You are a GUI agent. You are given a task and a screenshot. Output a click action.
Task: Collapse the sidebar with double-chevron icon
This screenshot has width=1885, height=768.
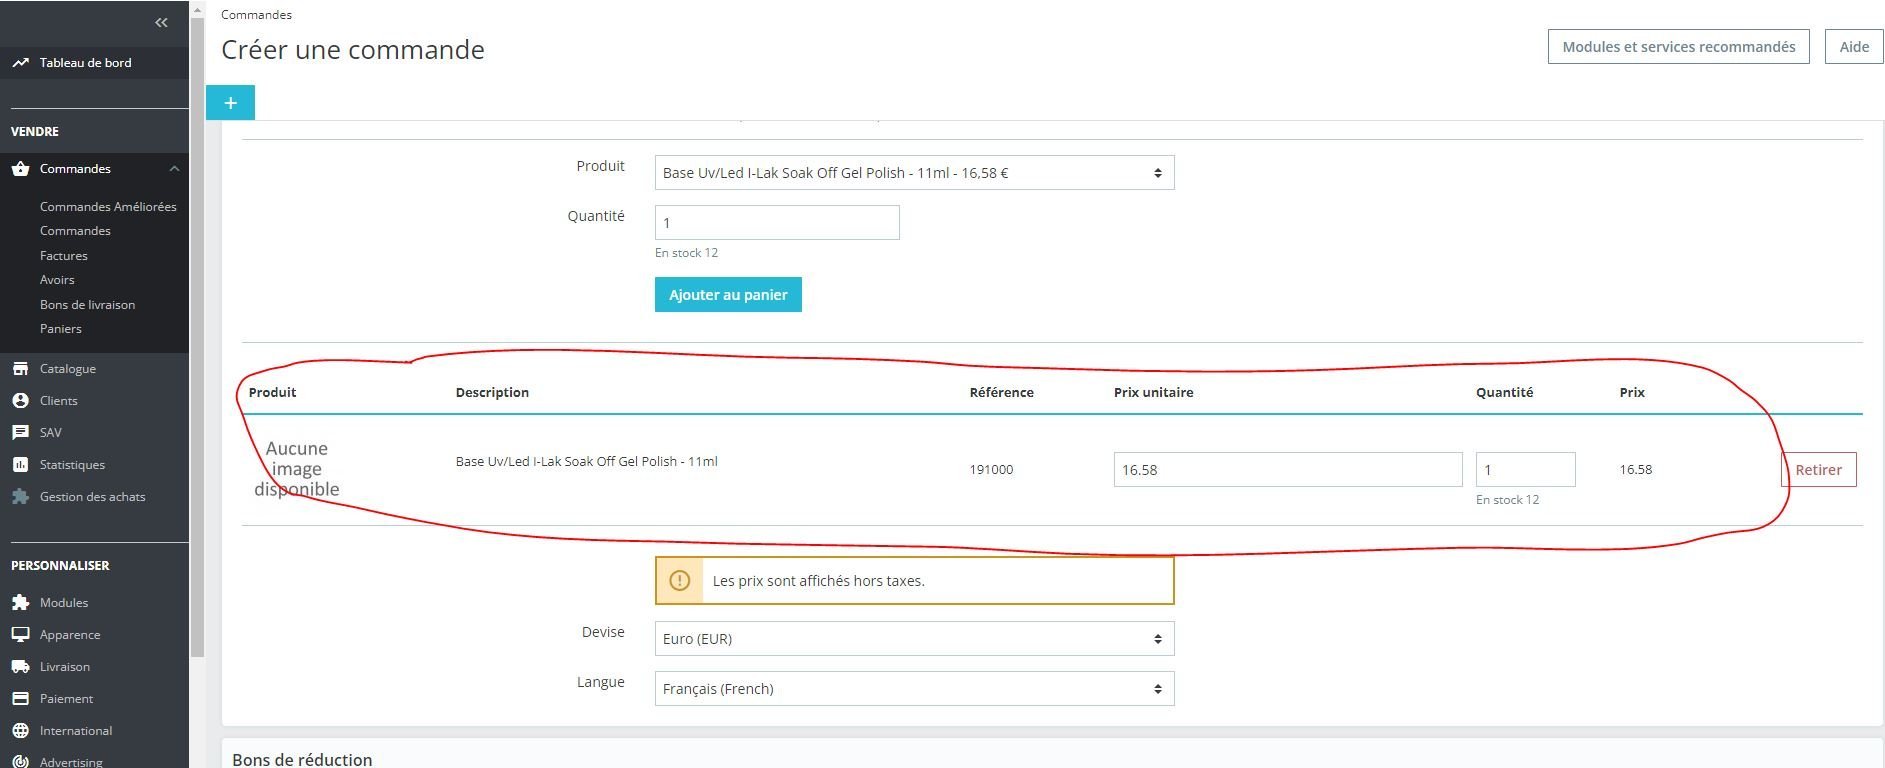coord(161,22)
